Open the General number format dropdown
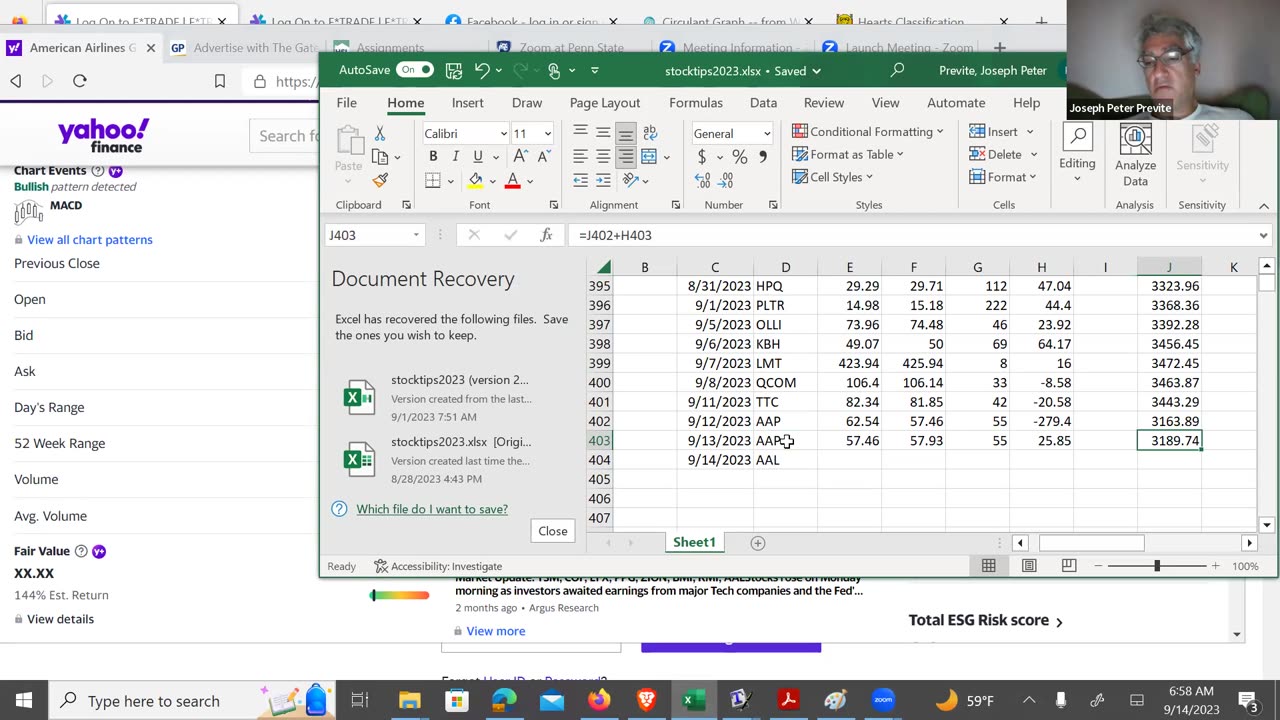 pos(767,134)
